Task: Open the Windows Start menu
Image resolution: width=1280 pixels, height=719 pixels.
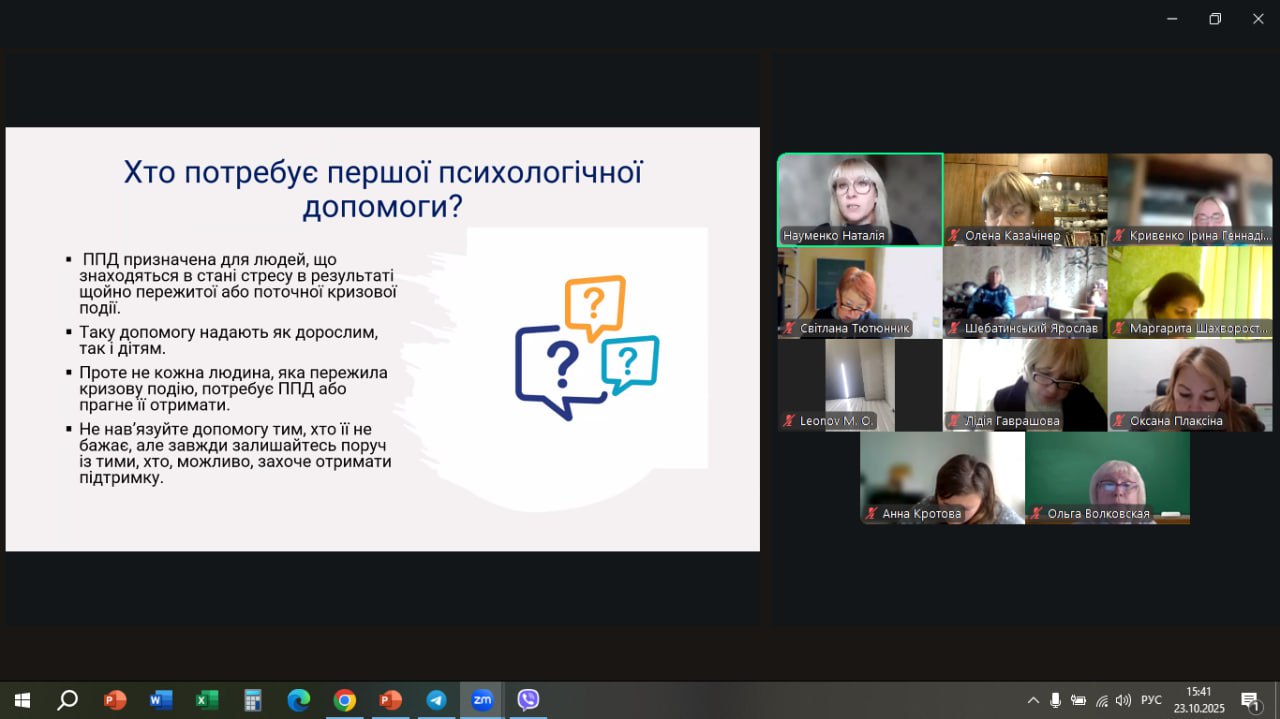Action: click(x=22, y=700)
